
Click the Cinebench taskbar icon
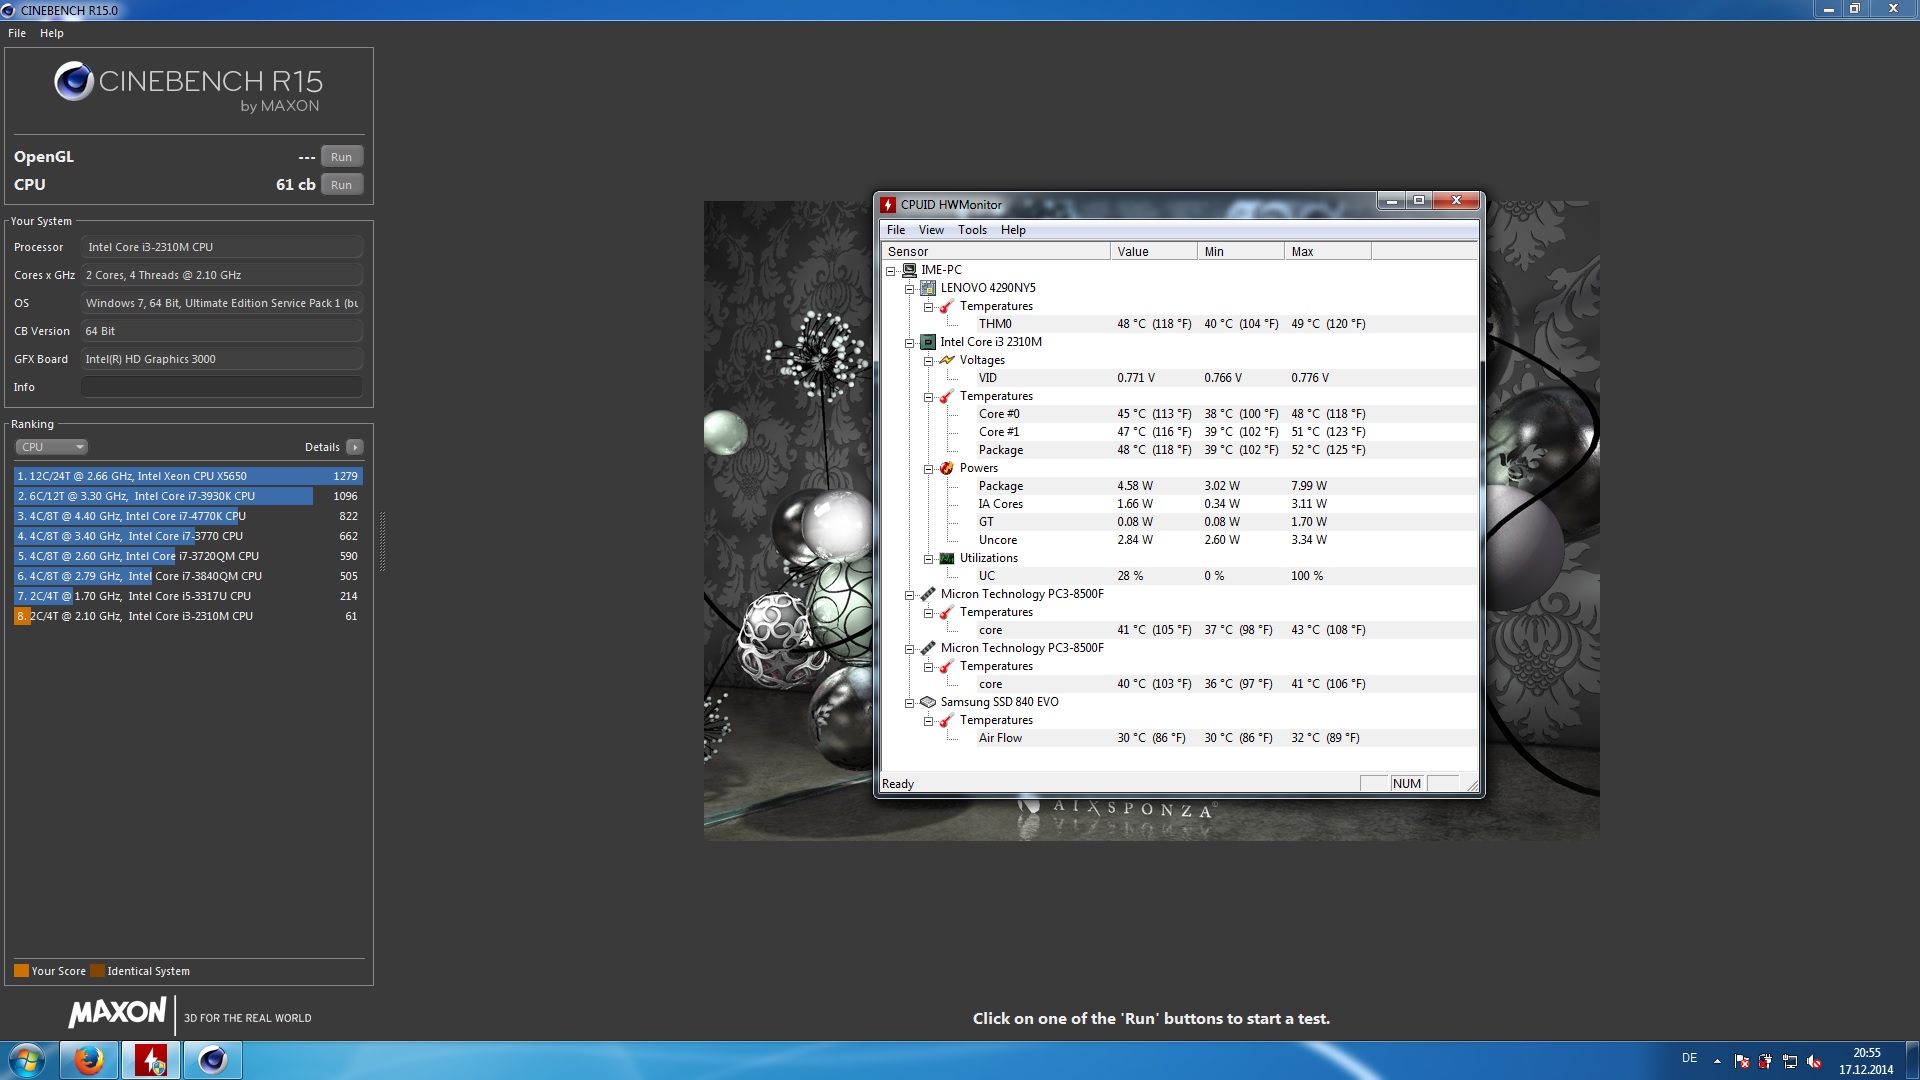click(212, 1060)
